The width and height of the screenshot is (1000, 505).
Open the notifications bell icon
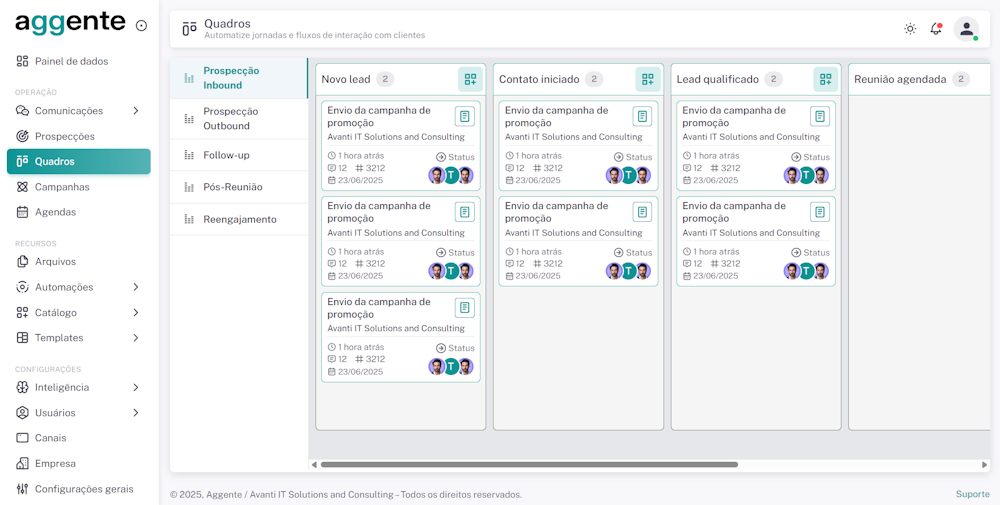click(x=936, y=29)
